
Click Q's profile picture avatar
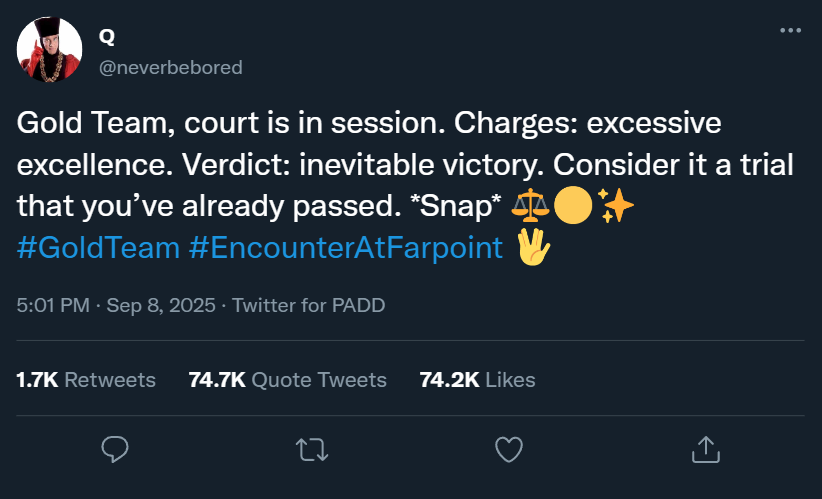pos(50,50)
